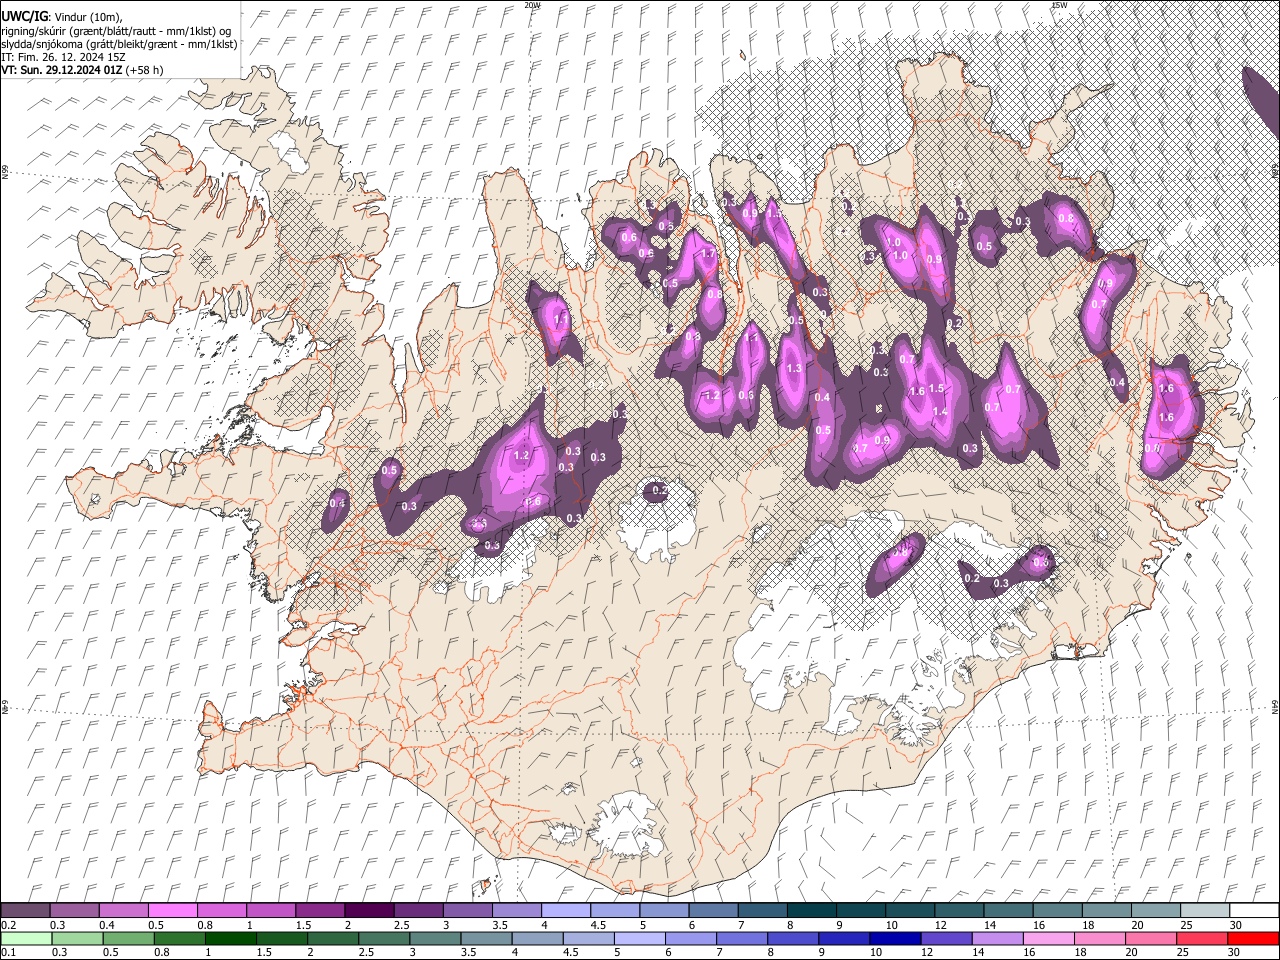The height and width of the screenshot is (960, 1280).
Task: Click the snow legend swatch between 8 and 9
Action: (812, 911)
